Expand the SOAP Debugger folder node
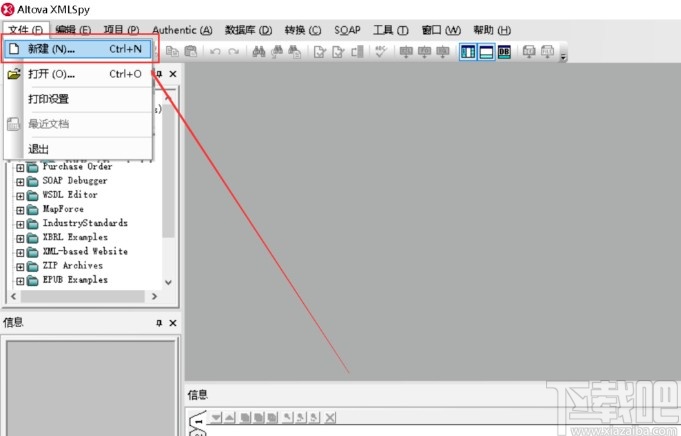The image size is (681, 436). [x=20, y=182]
